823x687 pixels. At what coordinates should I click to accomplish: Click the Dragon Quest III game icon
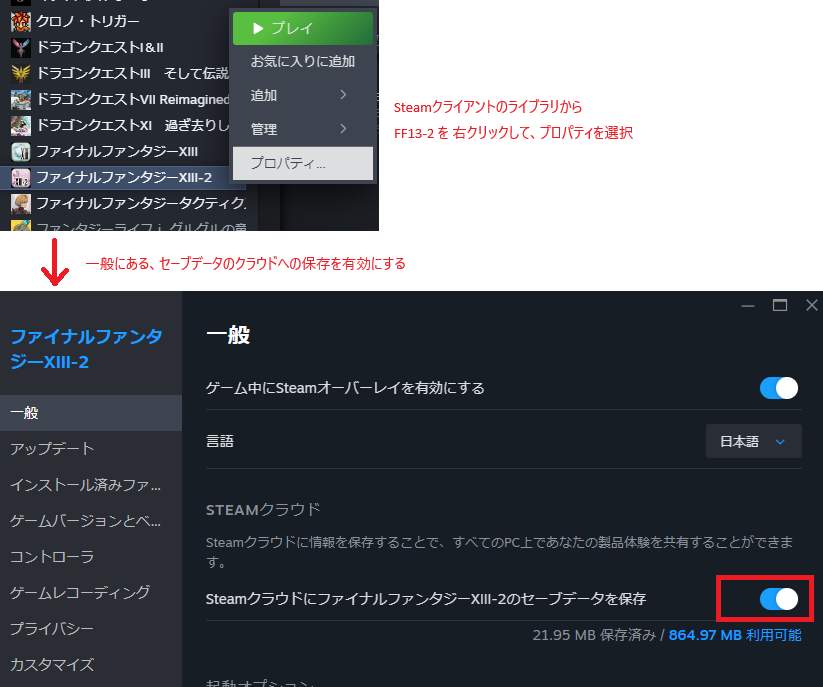(x=21, y=73)
